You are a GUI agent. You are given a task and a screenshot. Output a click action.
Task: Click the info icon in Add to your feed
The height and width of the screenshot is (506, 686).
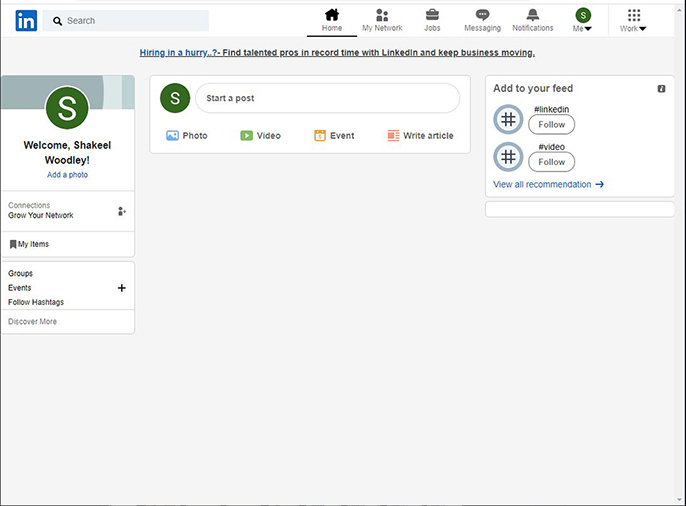click(662, 89)
